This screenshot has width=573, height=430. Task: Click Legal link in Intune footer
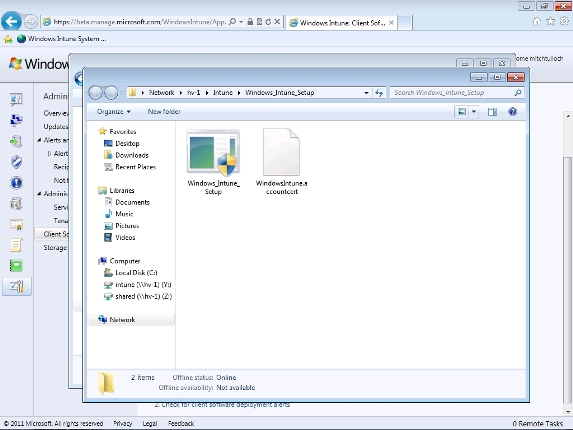(150, 423)
